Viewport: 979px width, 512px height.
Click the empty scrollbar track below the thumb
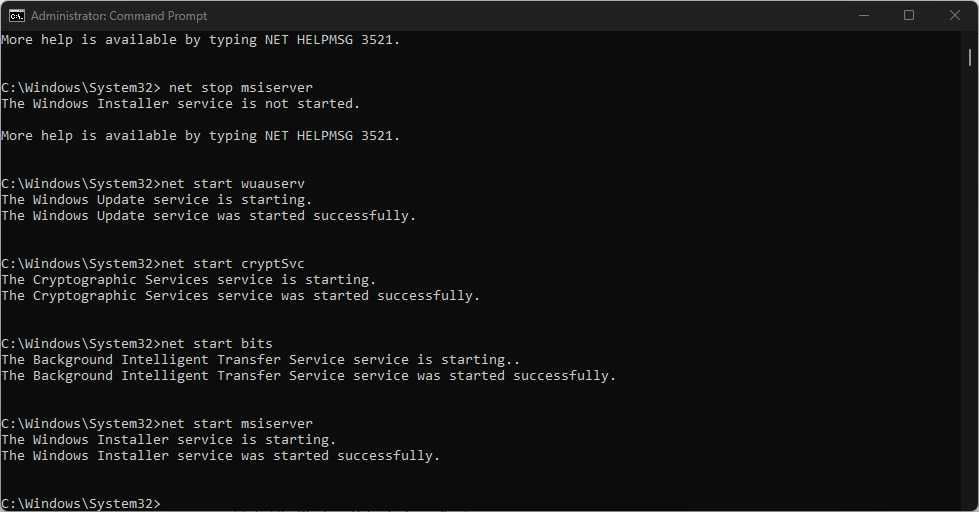pos(971,300)
